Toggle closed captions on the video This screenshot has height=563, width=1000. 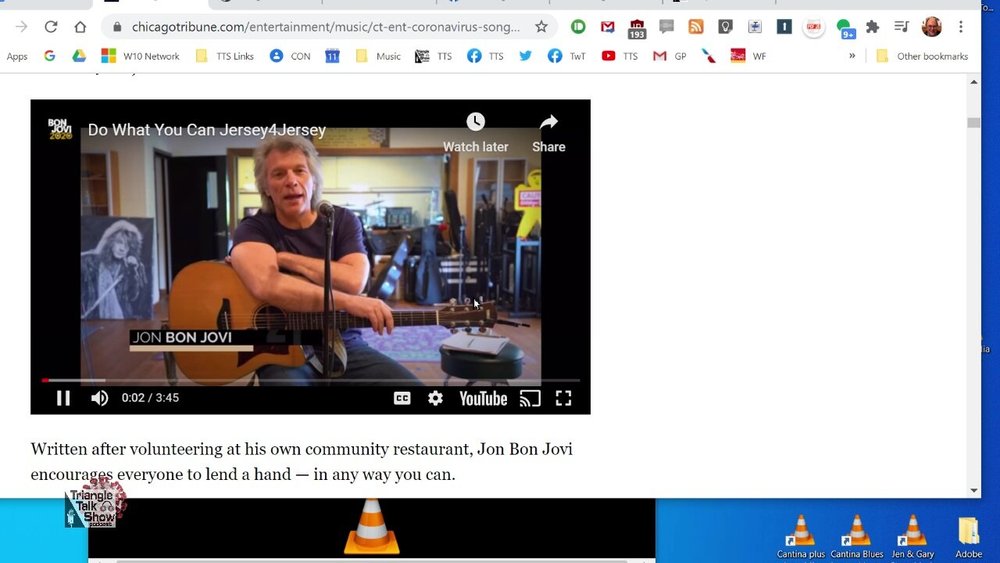[x=402, y=398]
